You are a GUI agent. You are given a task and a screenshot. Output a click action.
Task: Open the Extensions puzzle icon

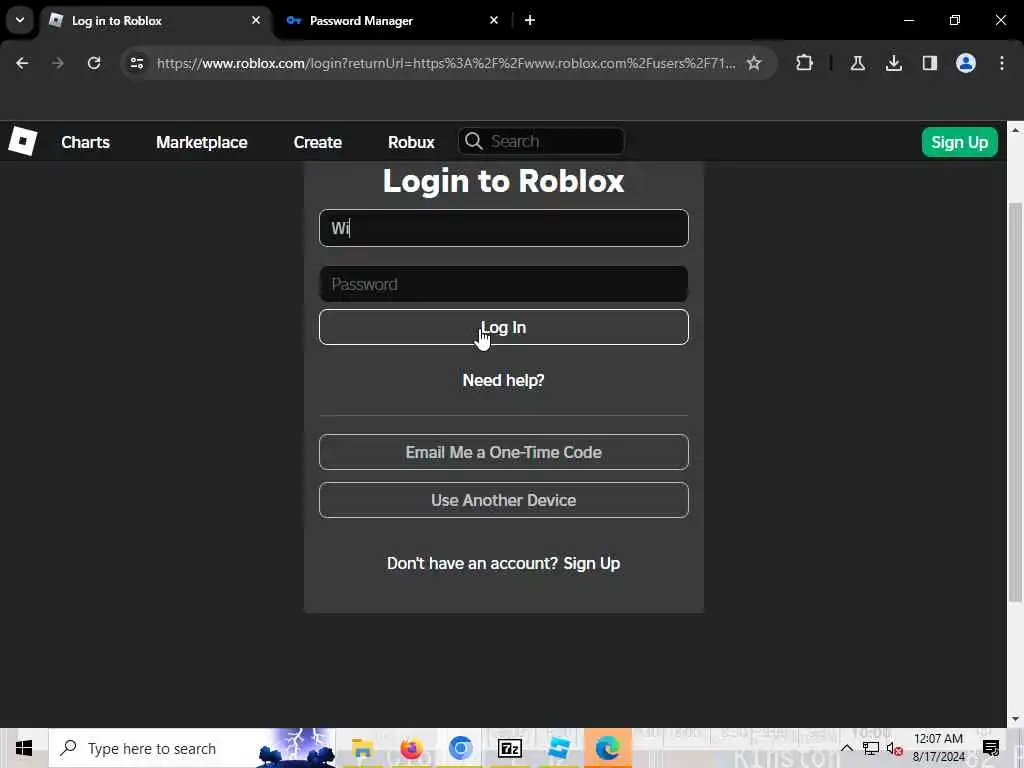805,63
